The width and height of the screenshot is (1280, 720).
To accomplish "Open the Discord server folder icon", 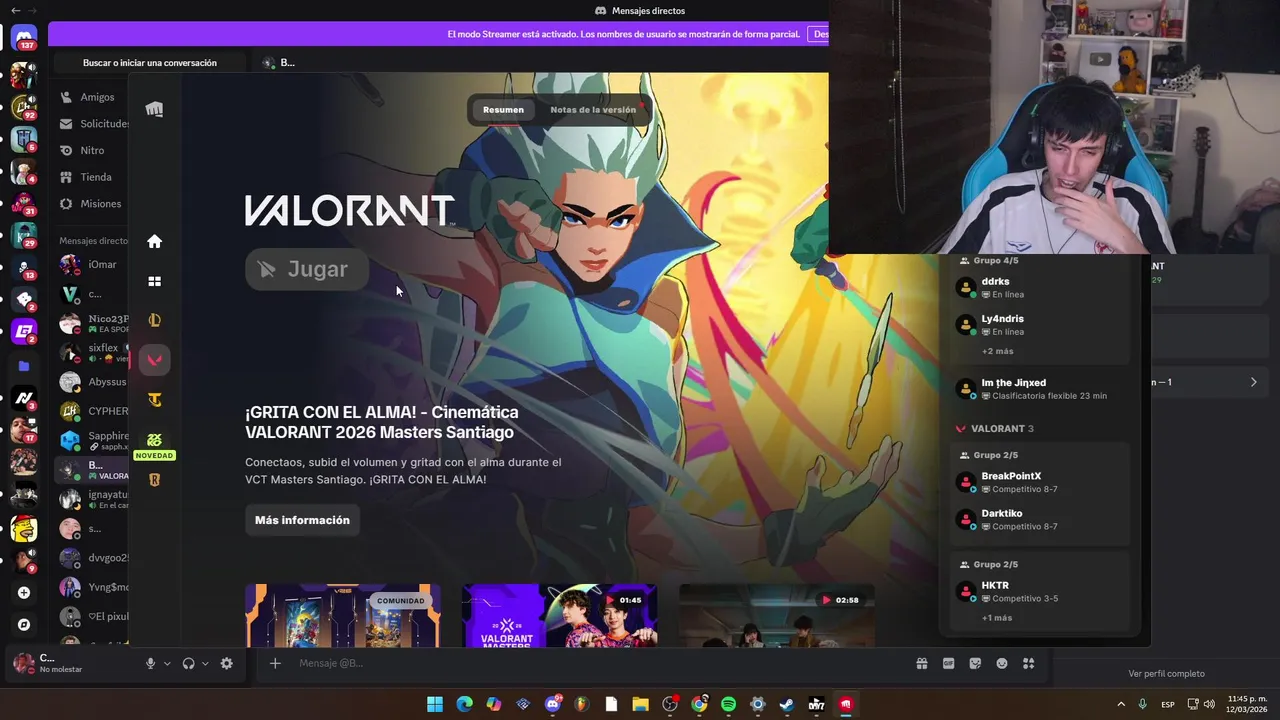I will click(24, 367).
